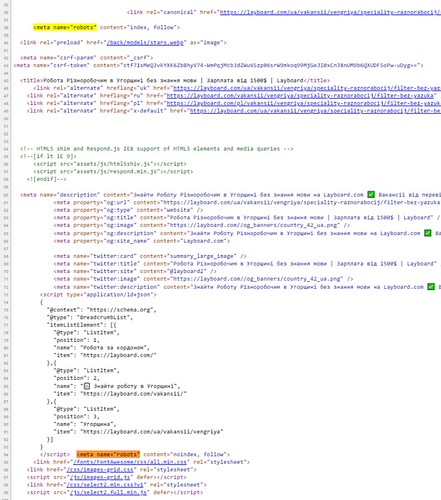This screenshot has height=500, width=441.
Task: Click the csrf-param meta tag line
Action: click(87, 58)
